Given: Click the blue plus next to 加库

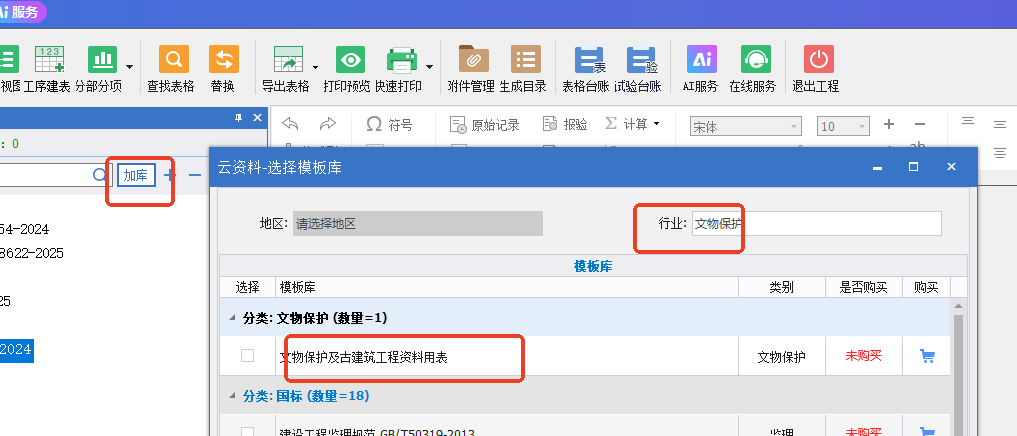Looking at the screenshot, I should [x=170, y=175].
